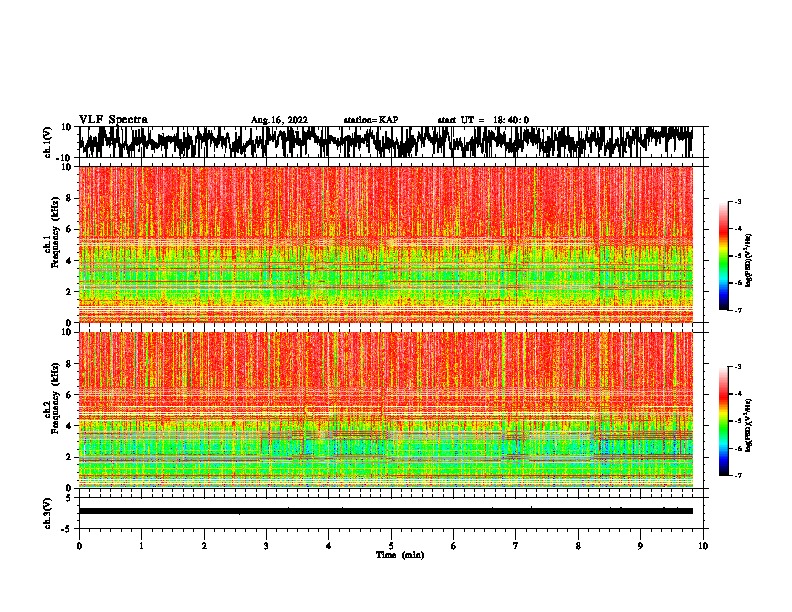792x612 pixels.
Task: Click the ch.1 spectrogram panel
Action: pyautogui.click(x=386, y=244)
